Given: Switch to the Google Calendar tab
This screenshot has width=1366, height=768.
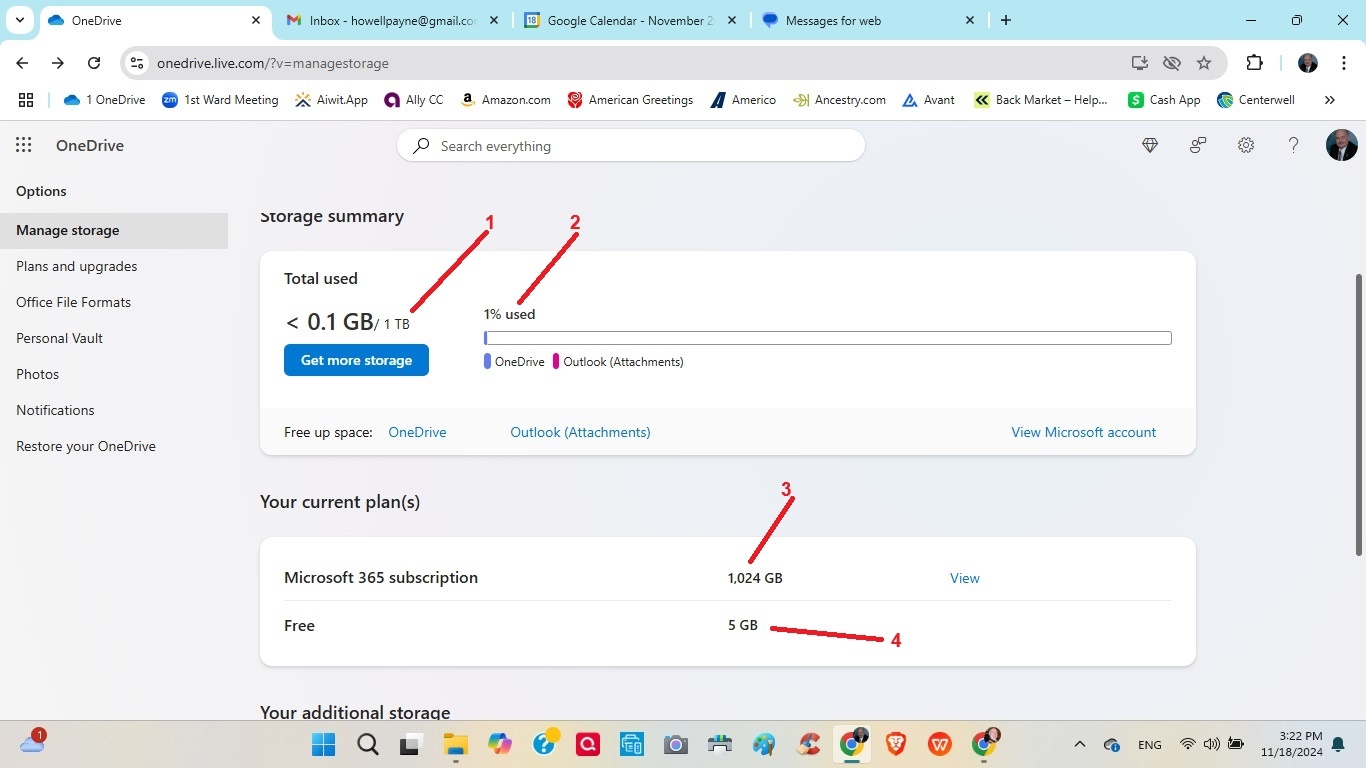Looking at the screenshot, I should pyautogui.click(x=631, y=20).
